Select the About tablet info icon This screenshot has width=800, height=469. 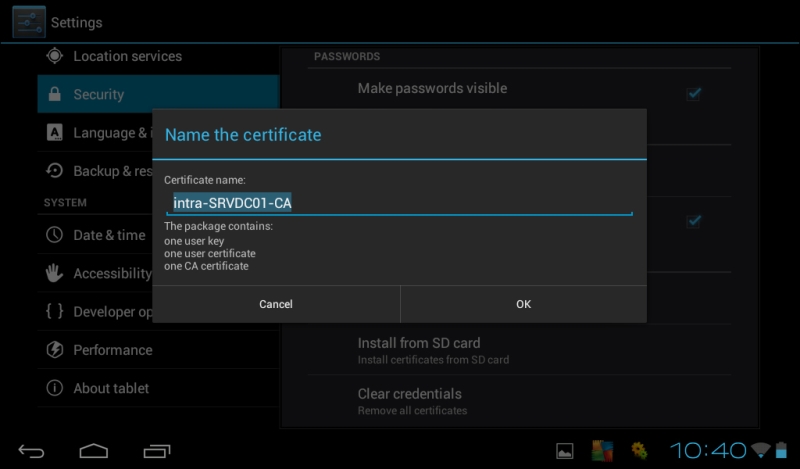55,388
